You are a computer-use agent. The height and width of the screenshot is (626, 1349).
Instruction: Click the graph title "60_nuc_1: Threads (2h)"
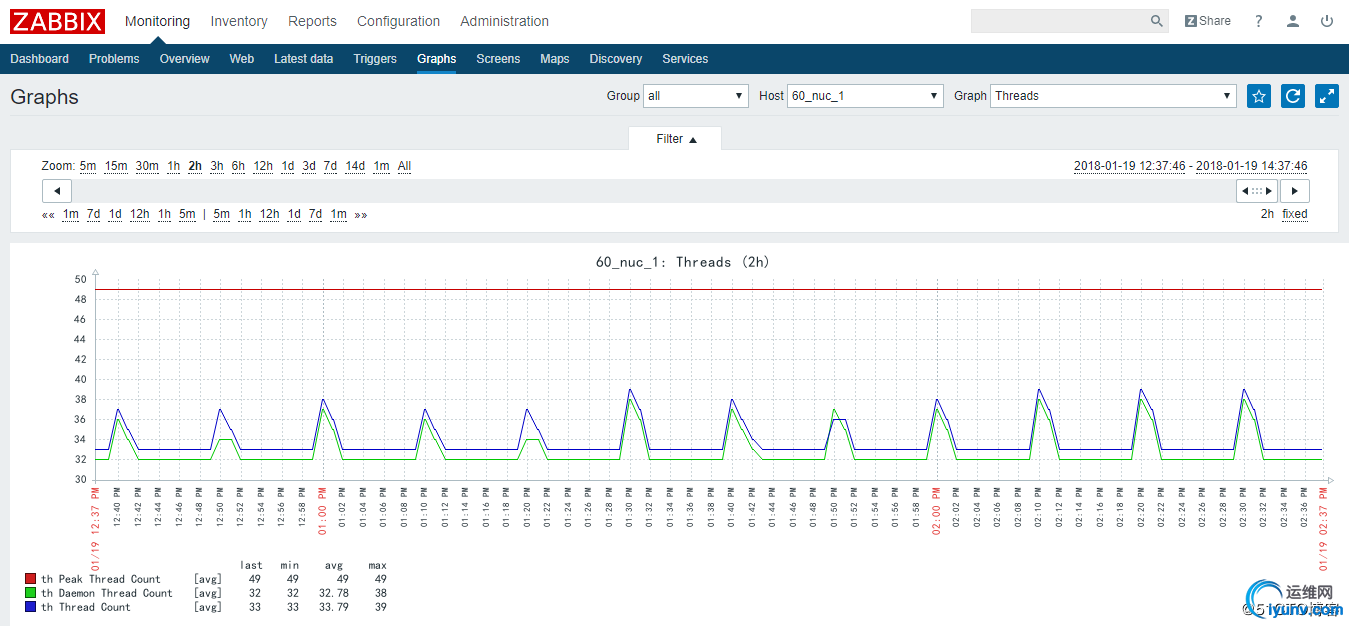point(683,262)
